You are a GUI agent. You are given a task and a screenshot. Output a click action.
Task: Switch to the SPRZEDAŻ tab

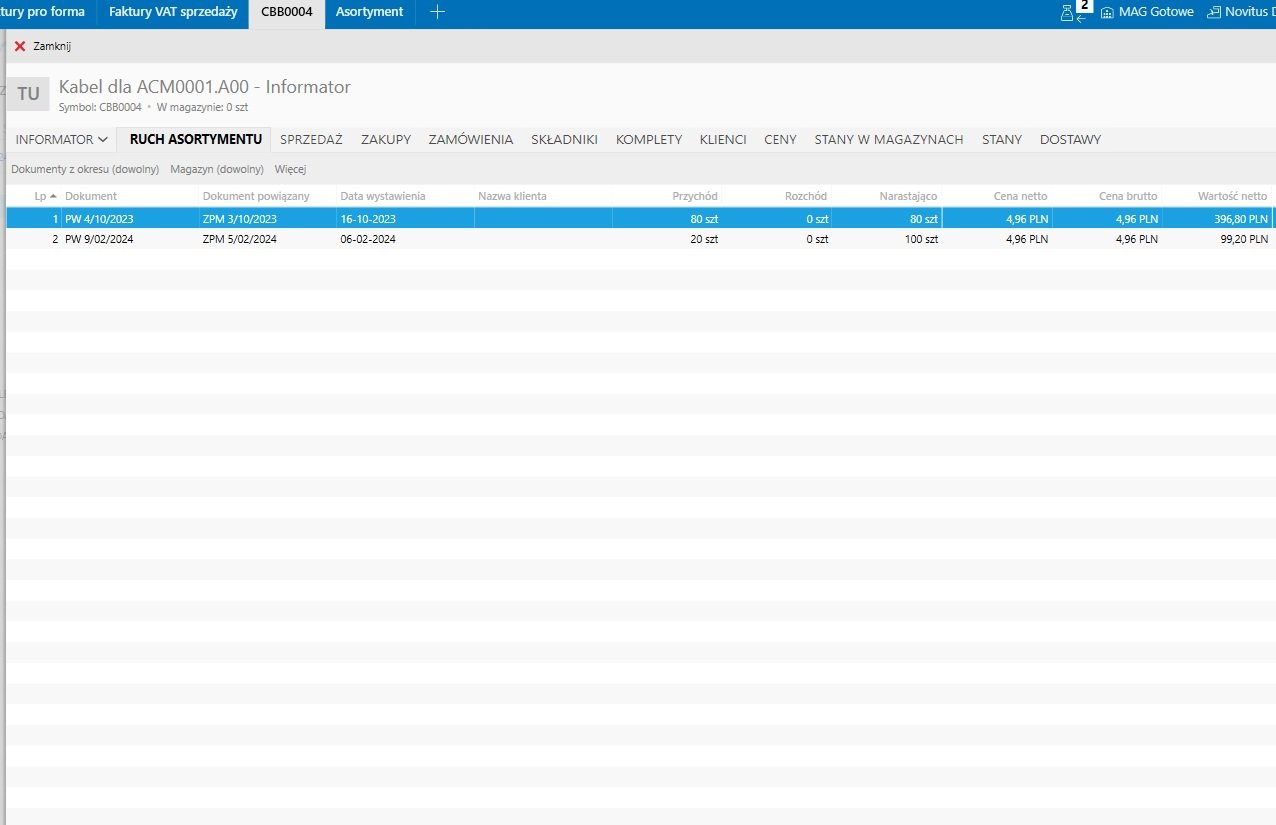coord(311,140)
